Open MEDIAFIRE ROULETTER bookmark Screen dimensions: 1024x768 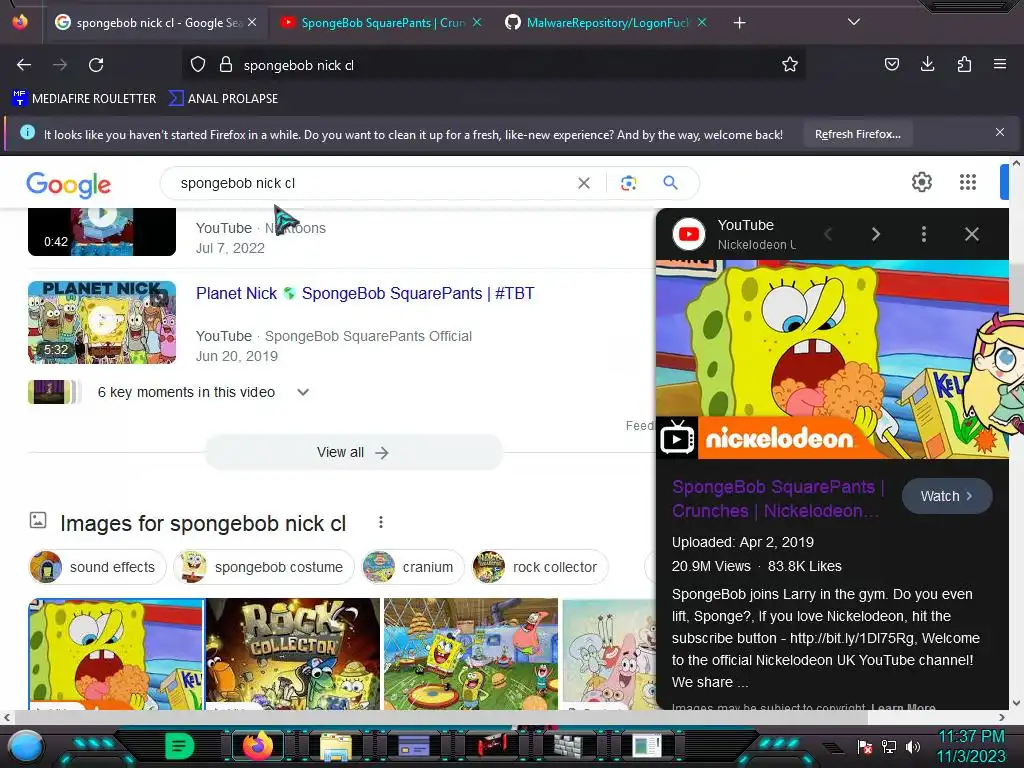coord(84,99)
